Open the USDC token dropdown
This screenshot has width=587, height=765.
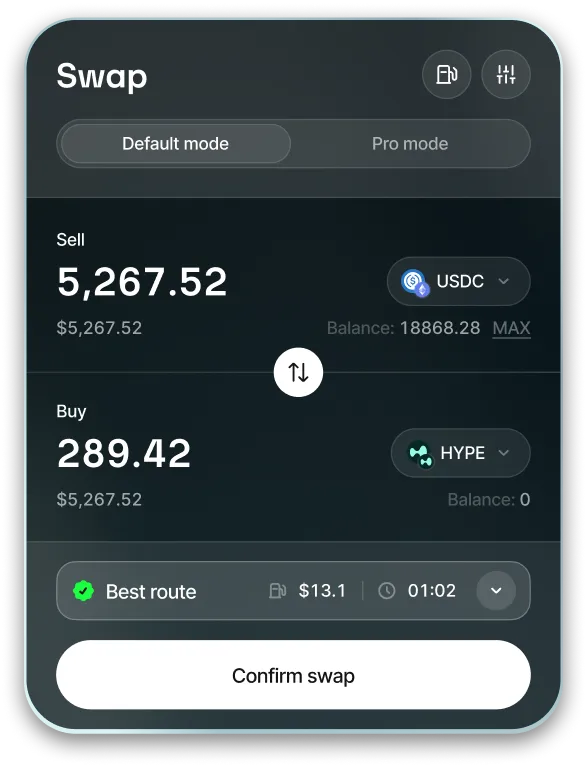click(x=459, y=282)
